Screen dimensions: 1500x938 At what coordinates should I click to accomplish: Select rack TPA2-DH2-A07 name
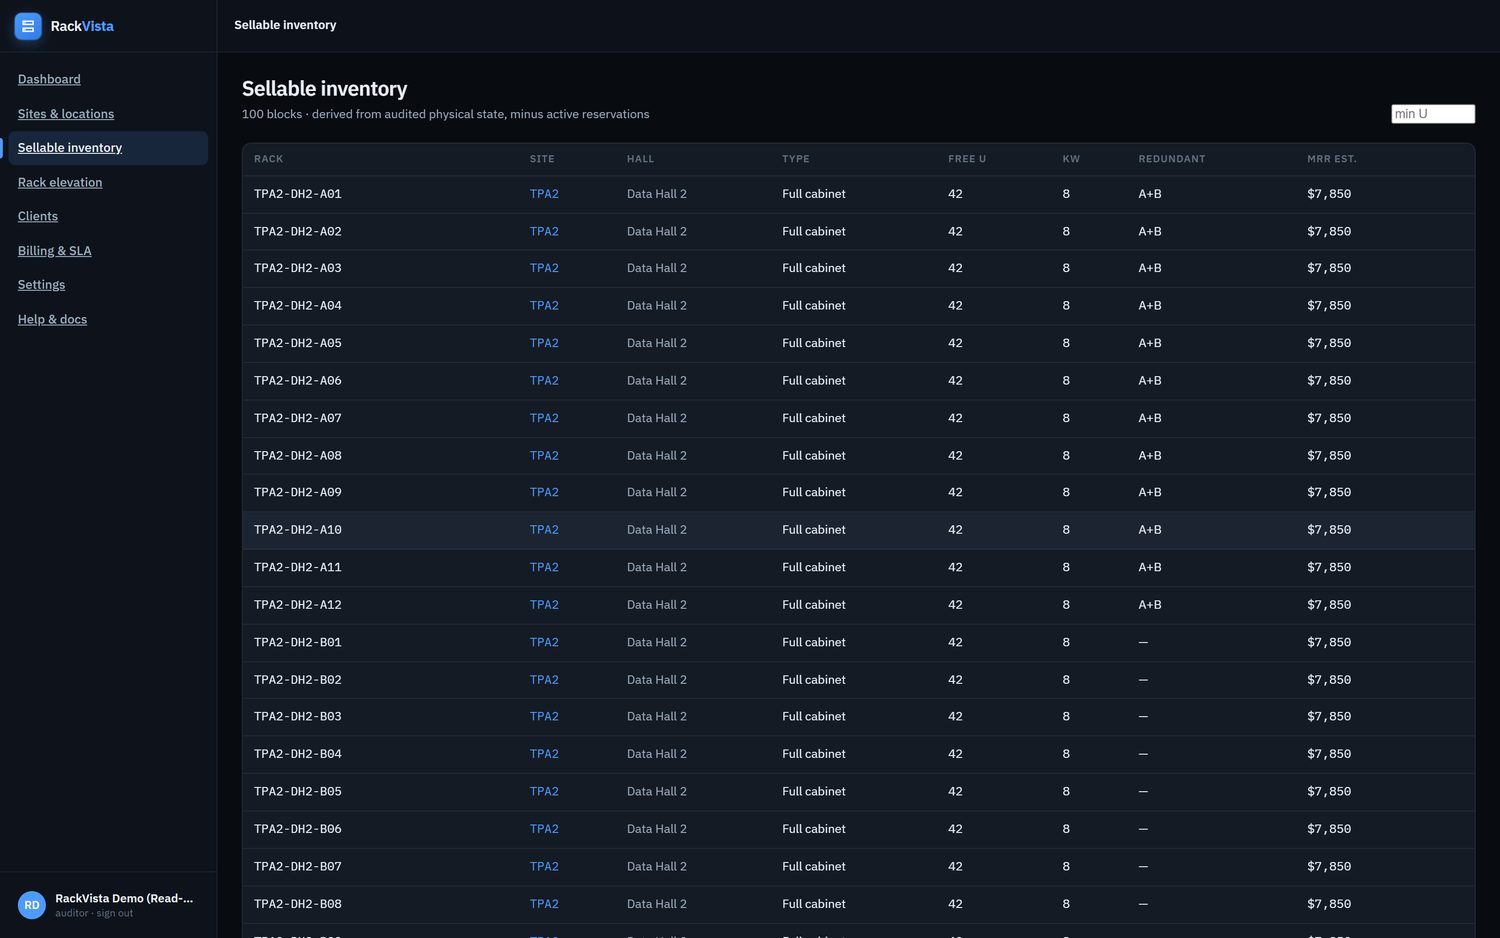(x=298, y=418)
